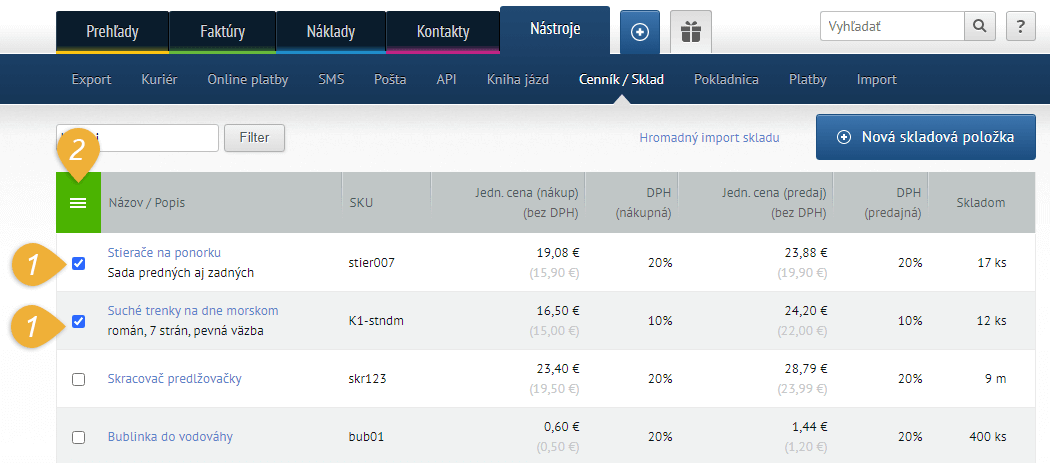The image size is (1050, 463).
Task: Switch to the Faktúry tab
Action: (222, 31)
